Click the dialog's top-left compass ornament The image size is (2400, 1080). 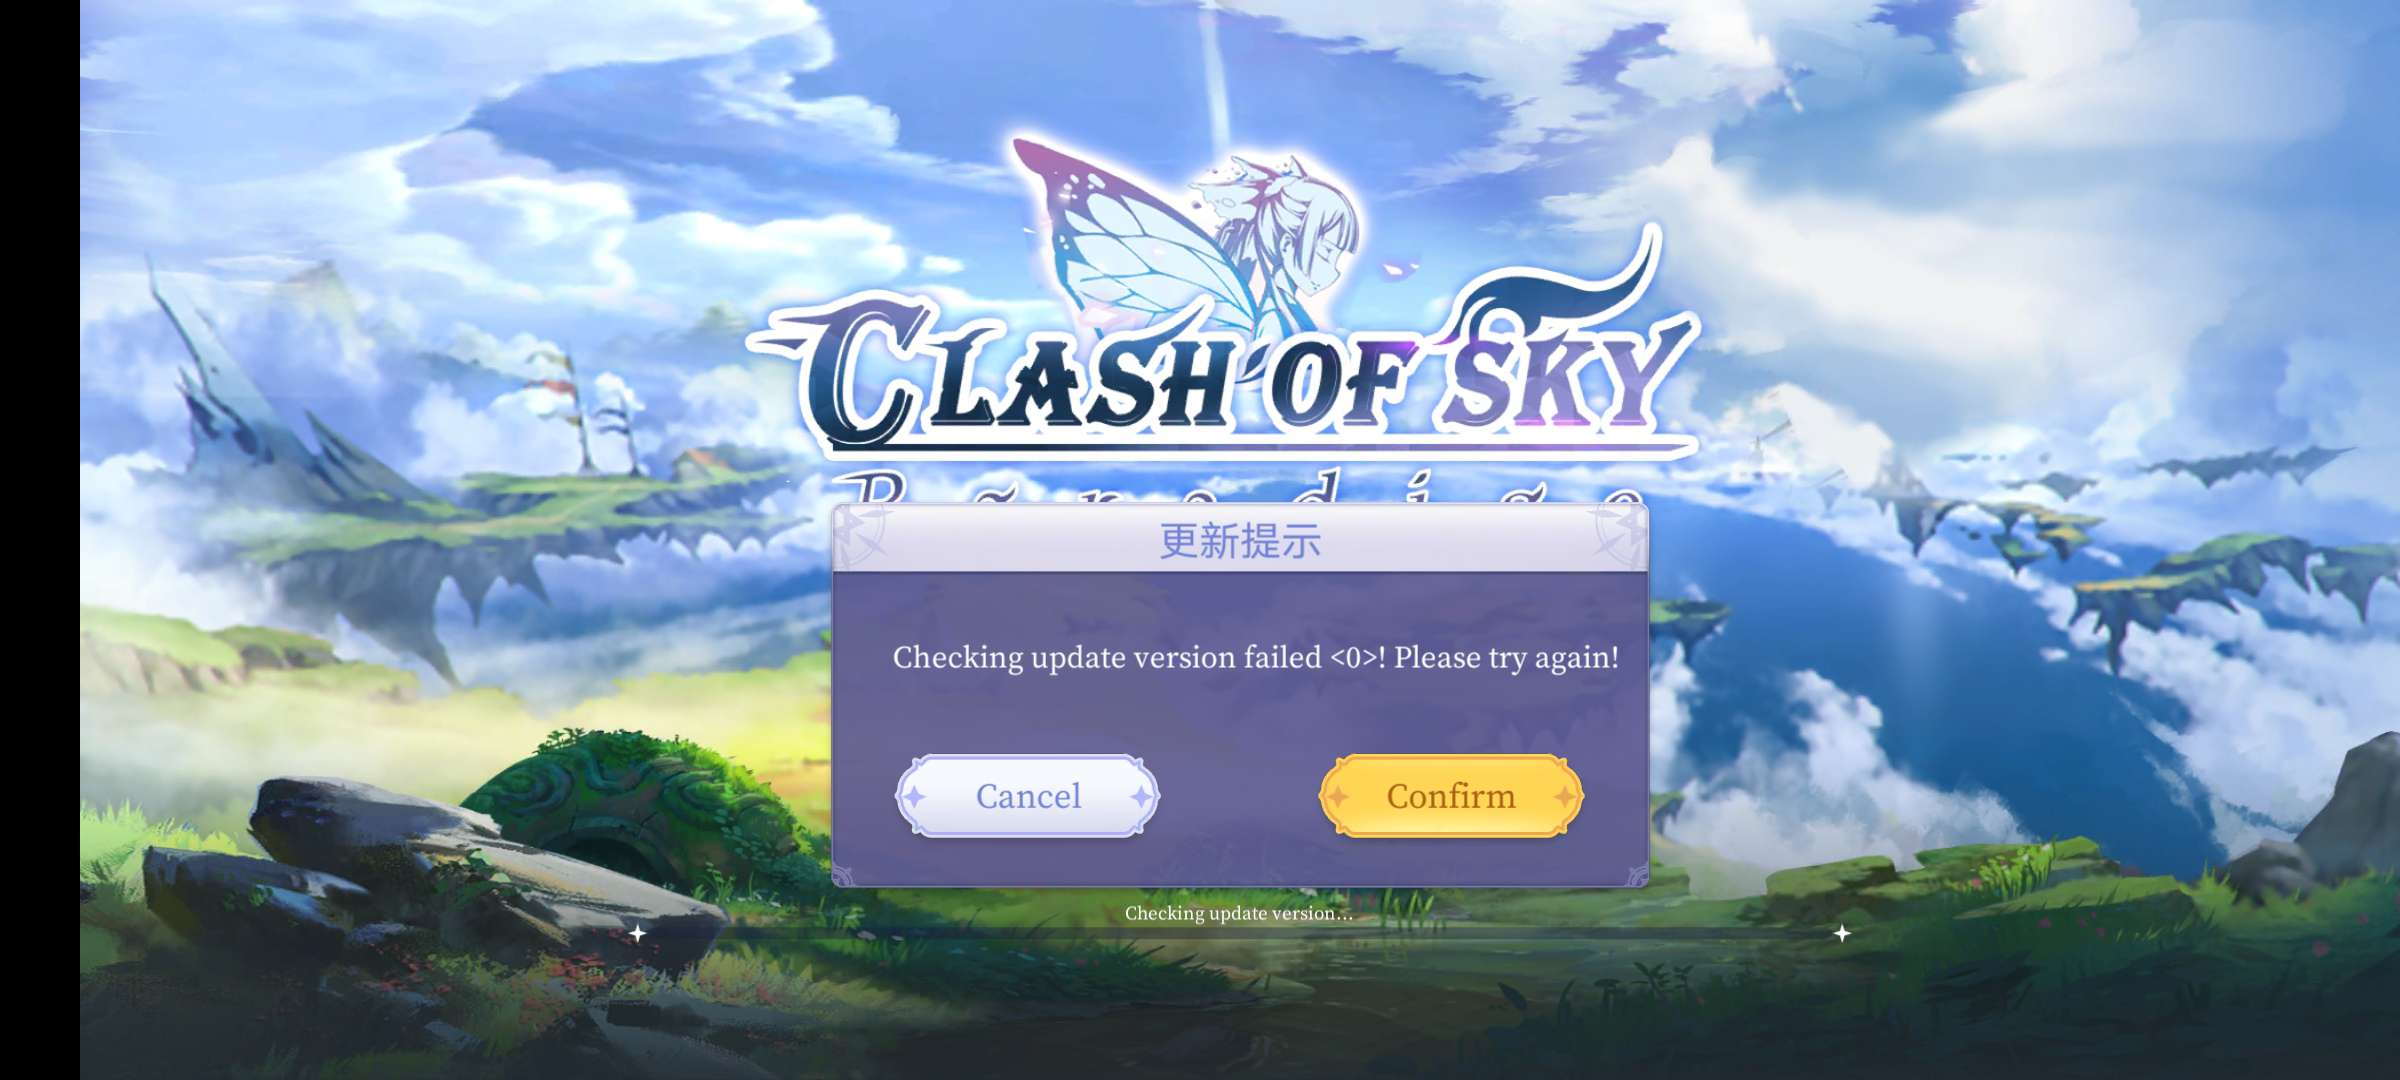point(862,534)
